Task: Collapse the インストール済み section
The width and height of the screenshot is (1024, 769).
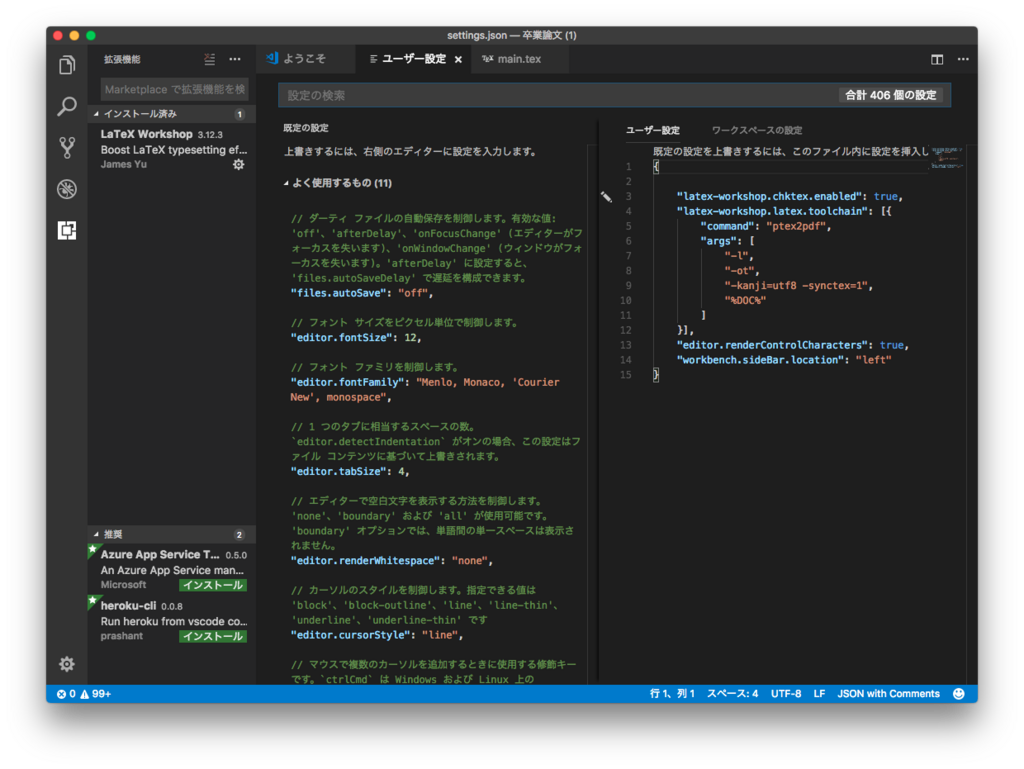Action: tap(172, 114)
